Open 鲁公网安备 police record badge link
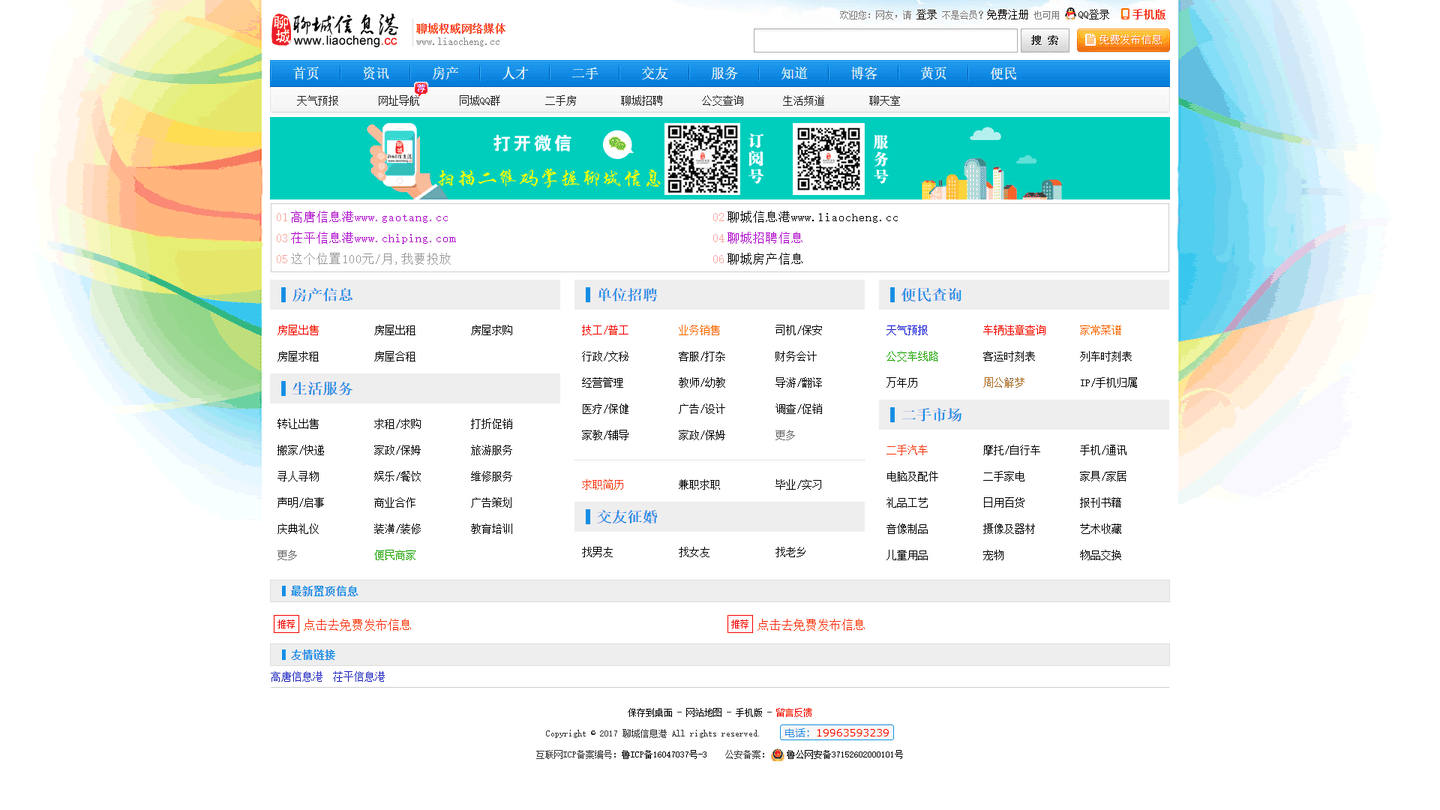Image resolution: width=1440 pixels, height=810 pixels. (837, 755)
